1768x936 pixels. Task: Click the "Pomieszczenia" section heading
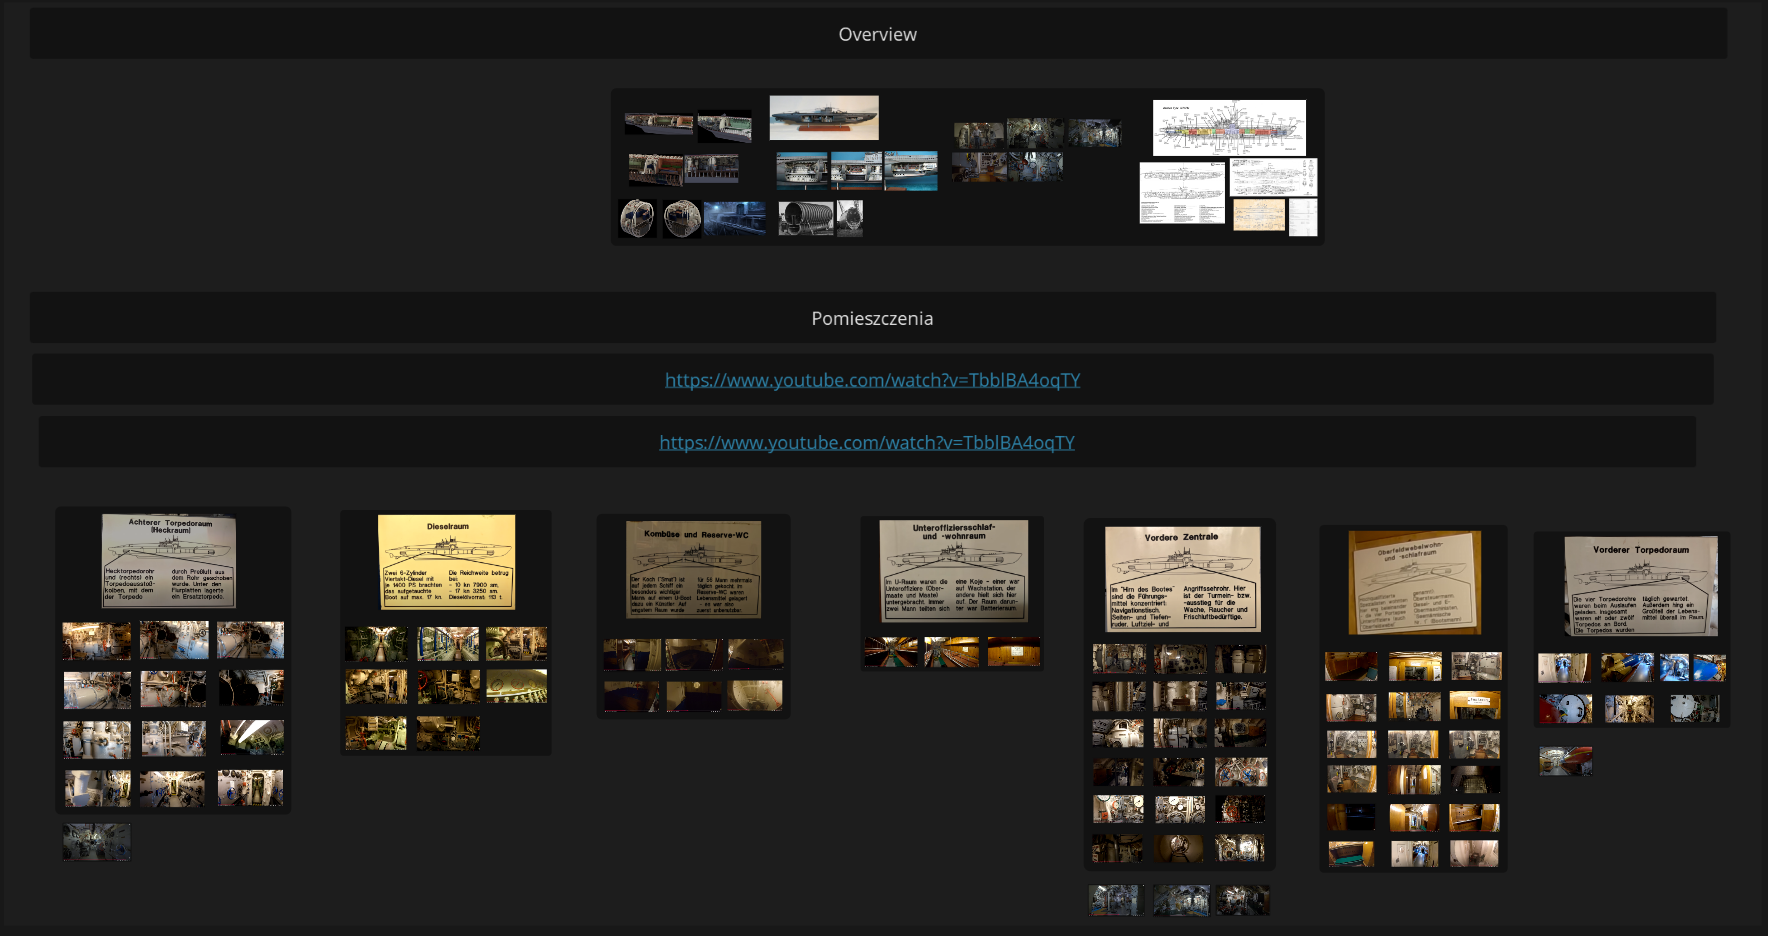pyautogui.click(x=872, y=318)
